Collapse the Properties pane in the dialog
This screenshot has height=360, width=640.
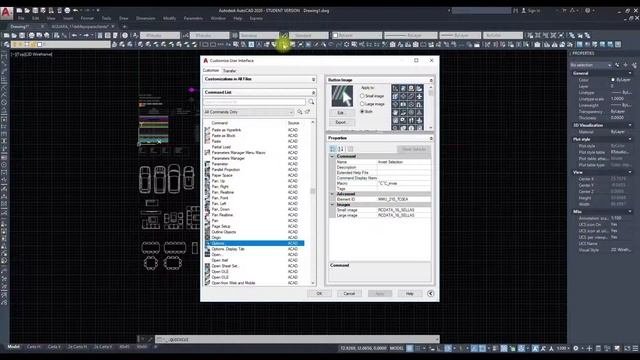tap(431, 138)
